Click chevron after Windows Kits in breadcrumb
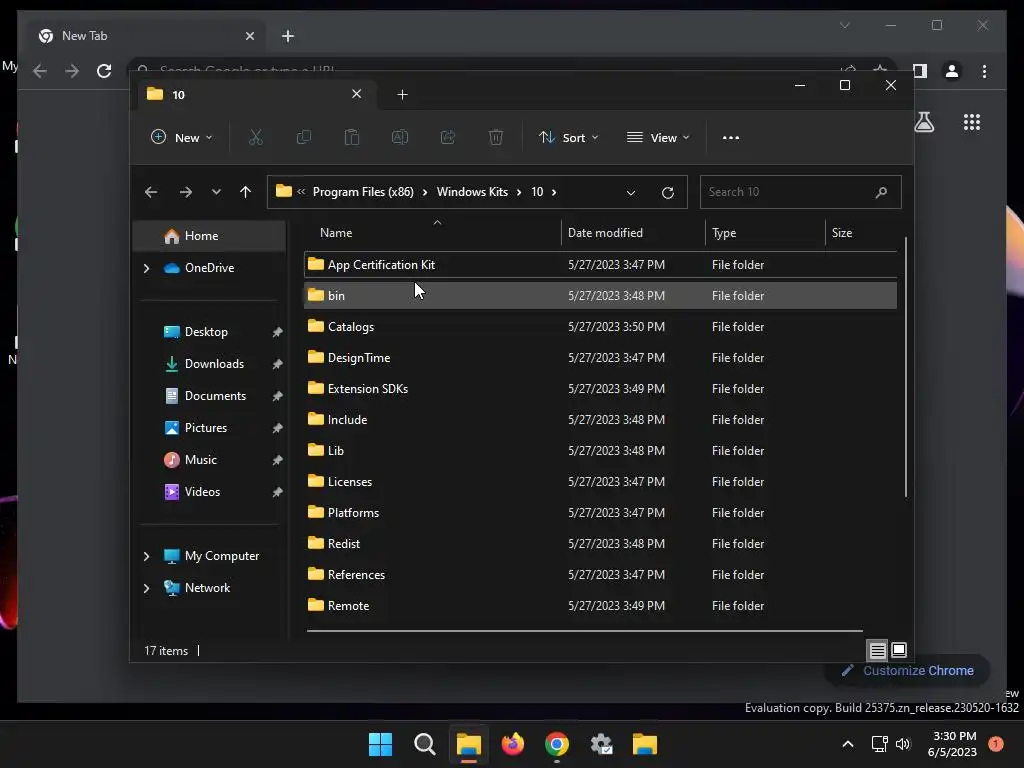Screen dimensions: 1024x768 [x=519, y=192]
